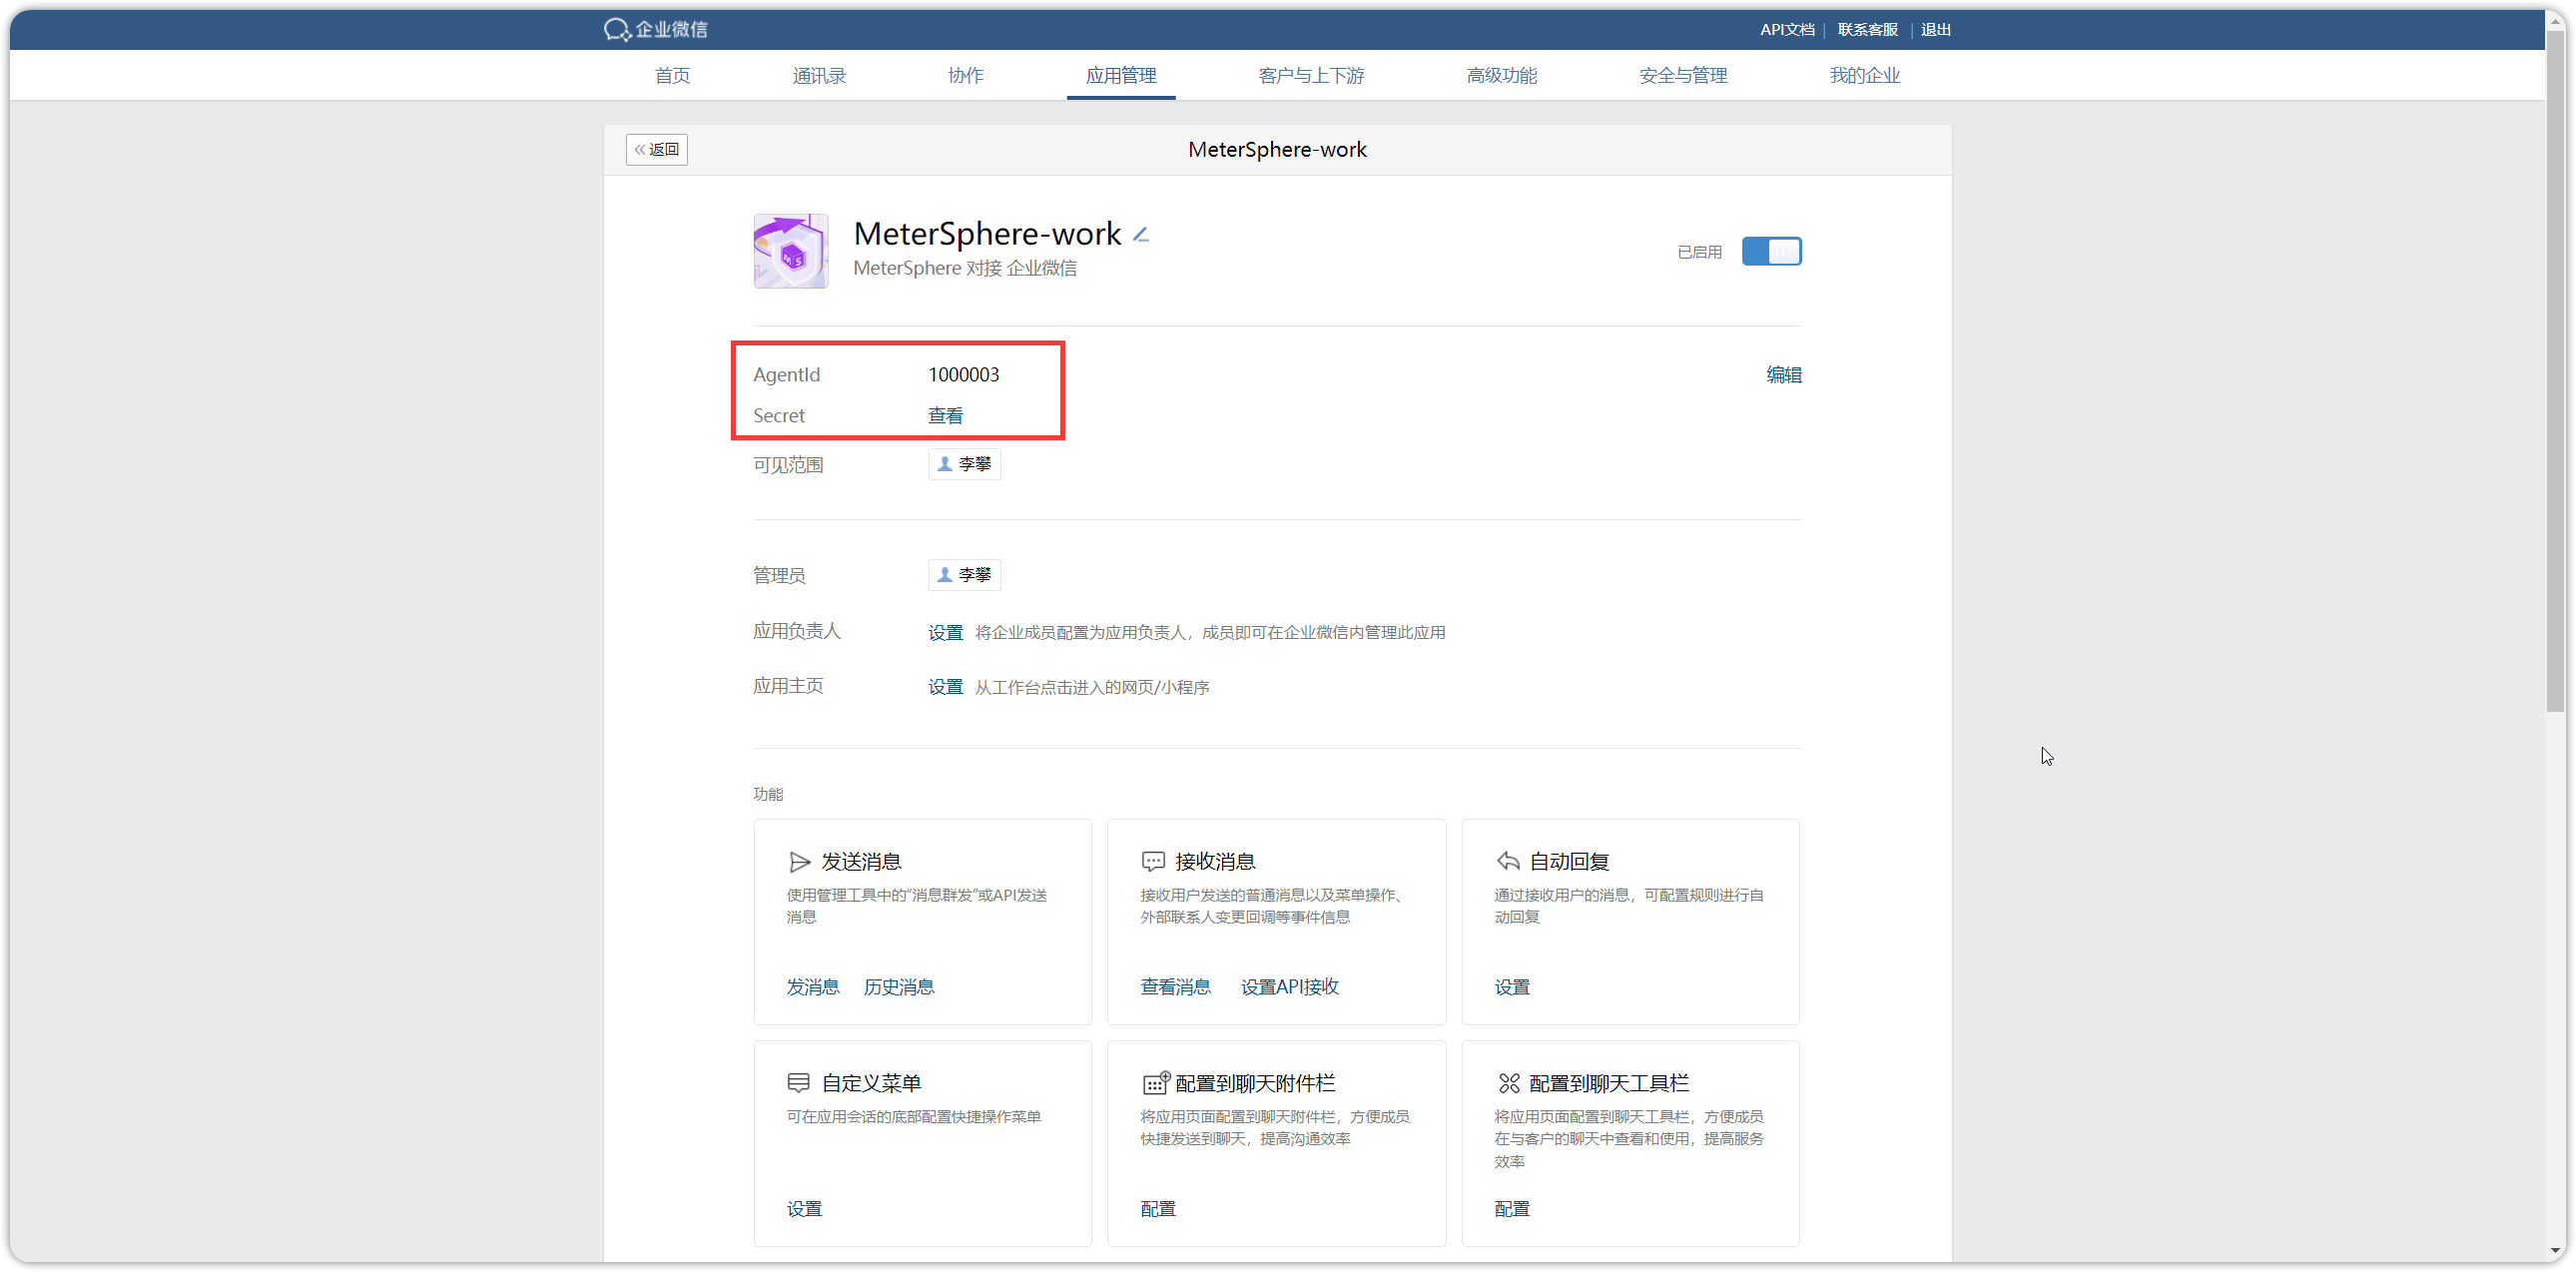Click the 接收消息 chat bubble icon

(x=1153, y=862)
